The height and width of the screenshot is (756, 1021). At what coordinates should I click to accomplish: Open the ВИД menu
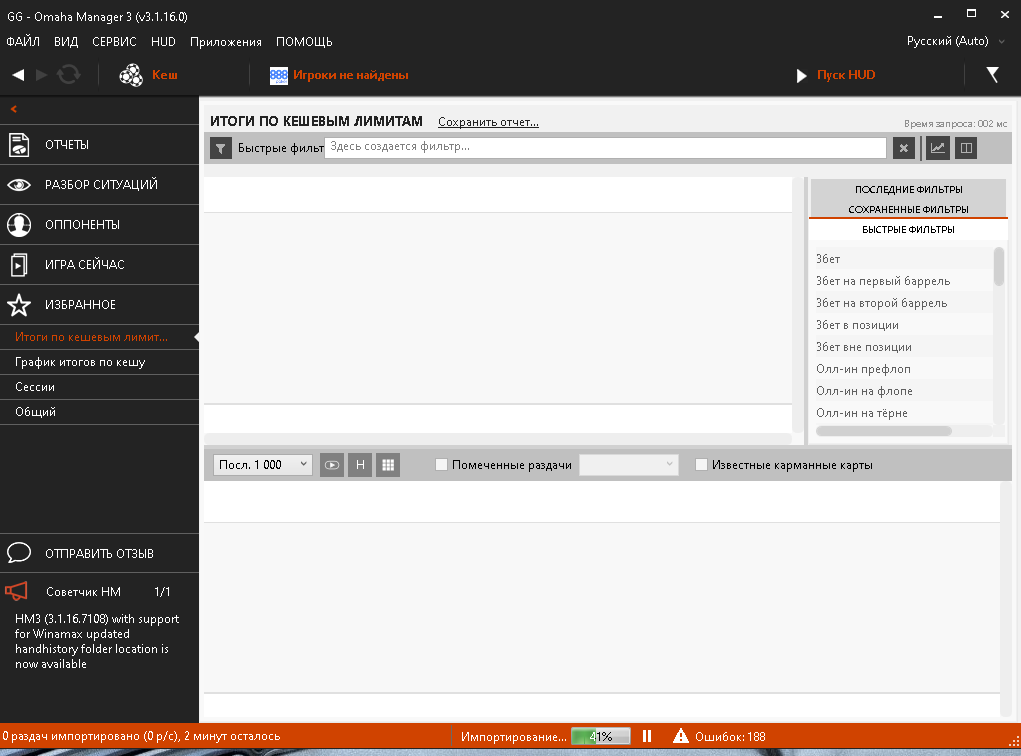[66, 42]
